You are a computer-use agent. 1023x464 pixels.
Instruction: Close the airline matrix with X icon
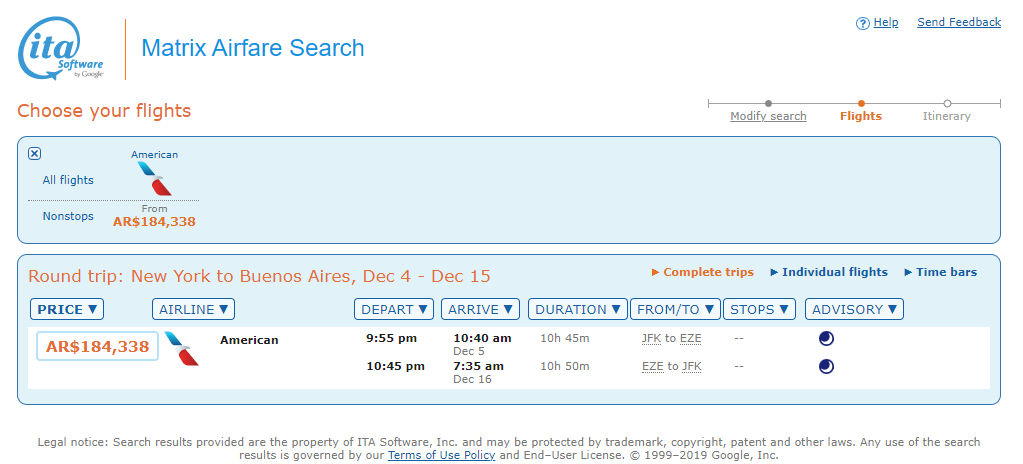click(x=35, y=153)
